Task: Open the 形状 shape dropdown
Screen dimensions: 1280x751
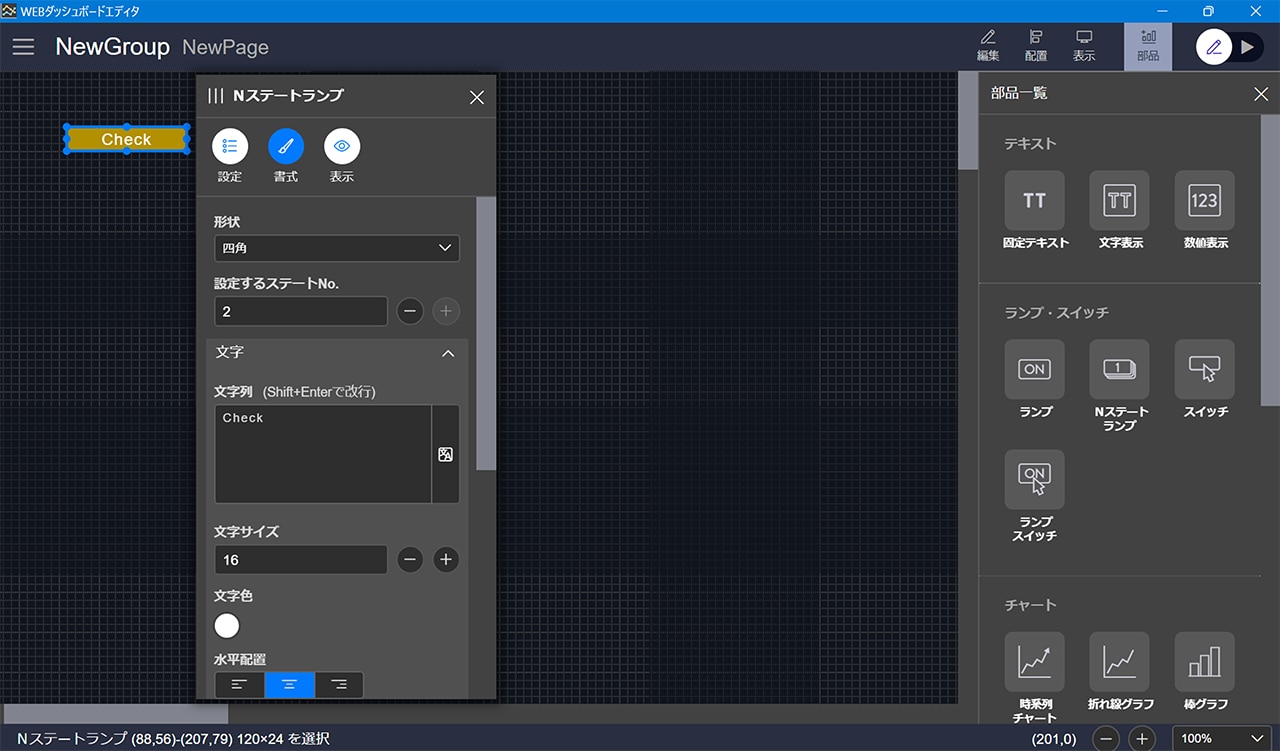Action: coord(336,248)
